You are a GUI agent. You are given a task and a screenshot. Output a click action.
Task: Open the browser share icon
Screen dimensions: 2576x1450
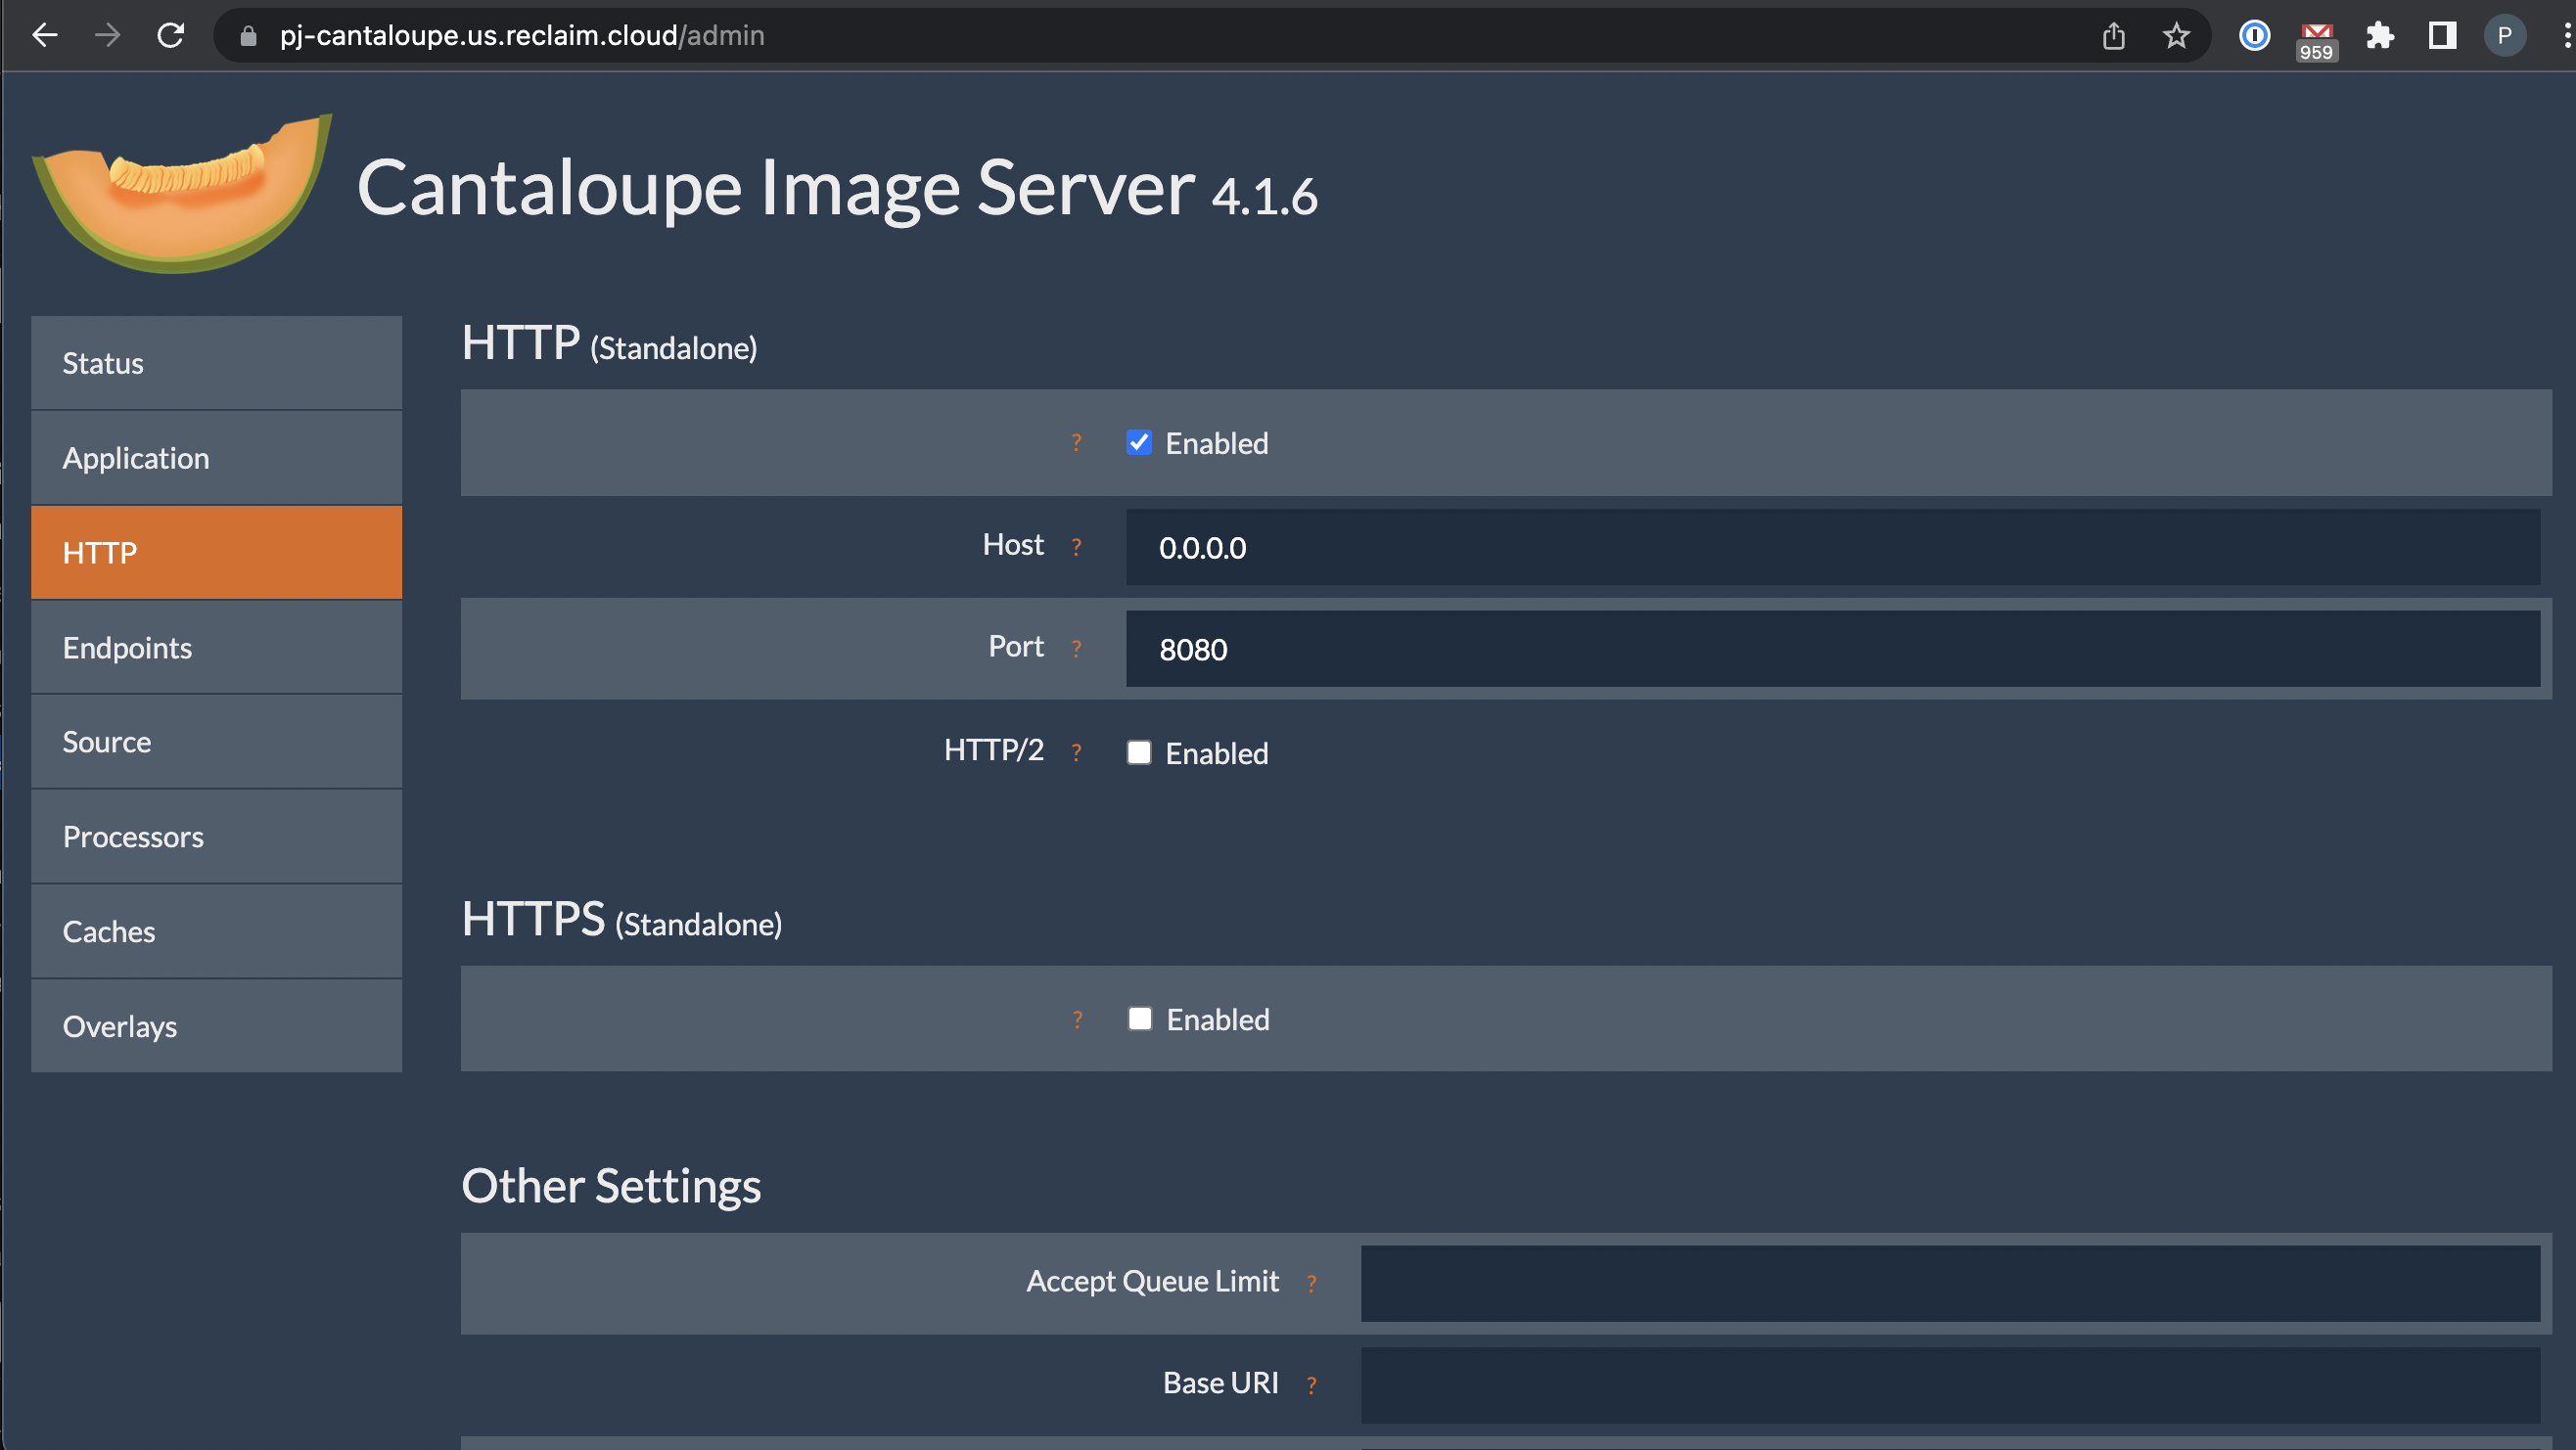tap(2113, 36)
